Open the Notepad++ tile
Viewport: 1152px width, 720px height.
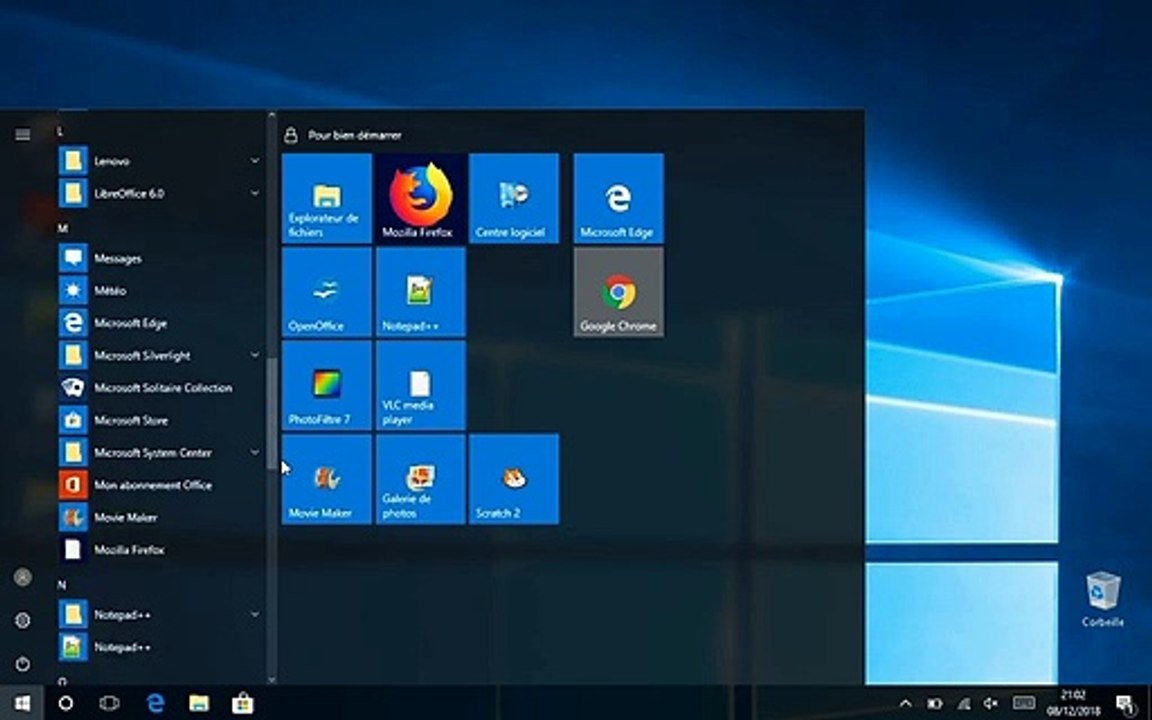420,292
